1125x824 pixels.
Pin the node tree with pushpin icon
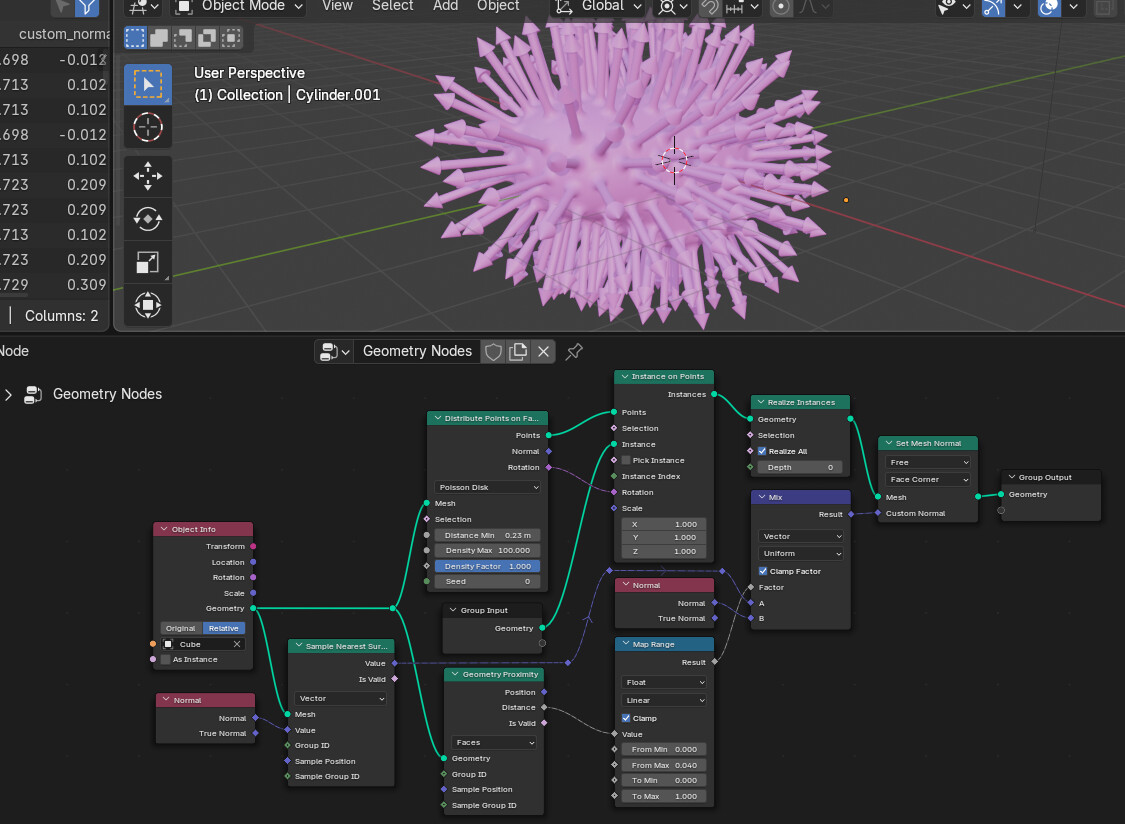574,352
